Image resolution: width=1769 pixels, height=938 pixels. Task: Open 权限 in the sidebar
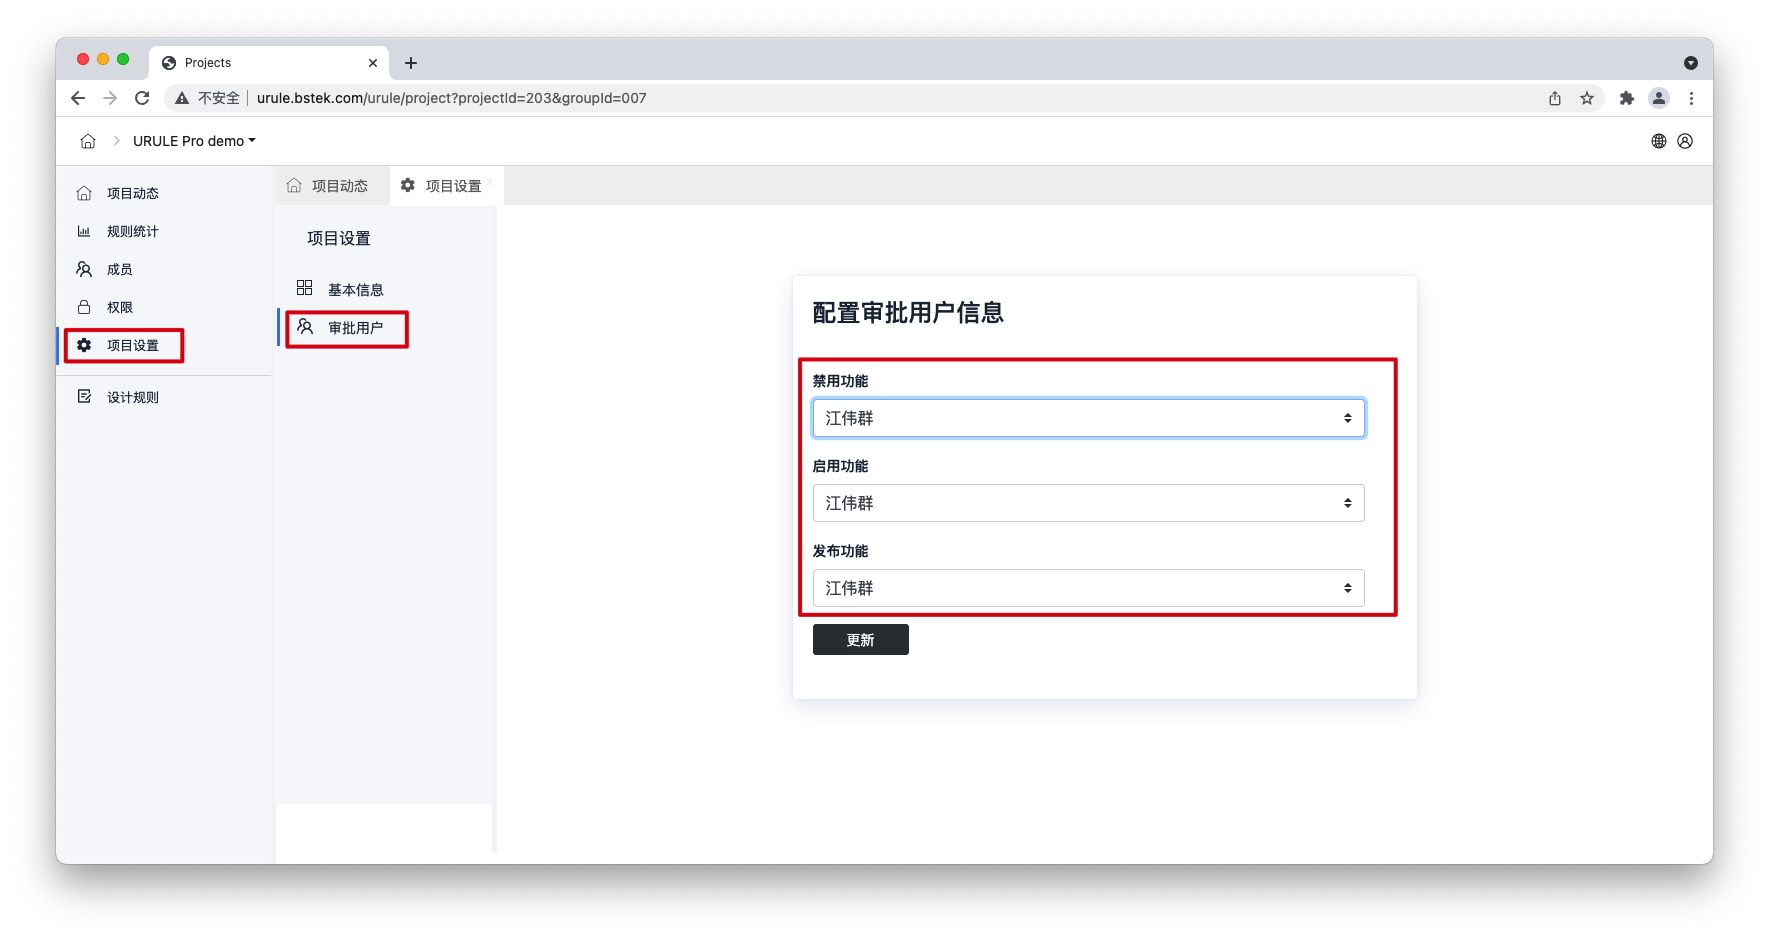119,307
